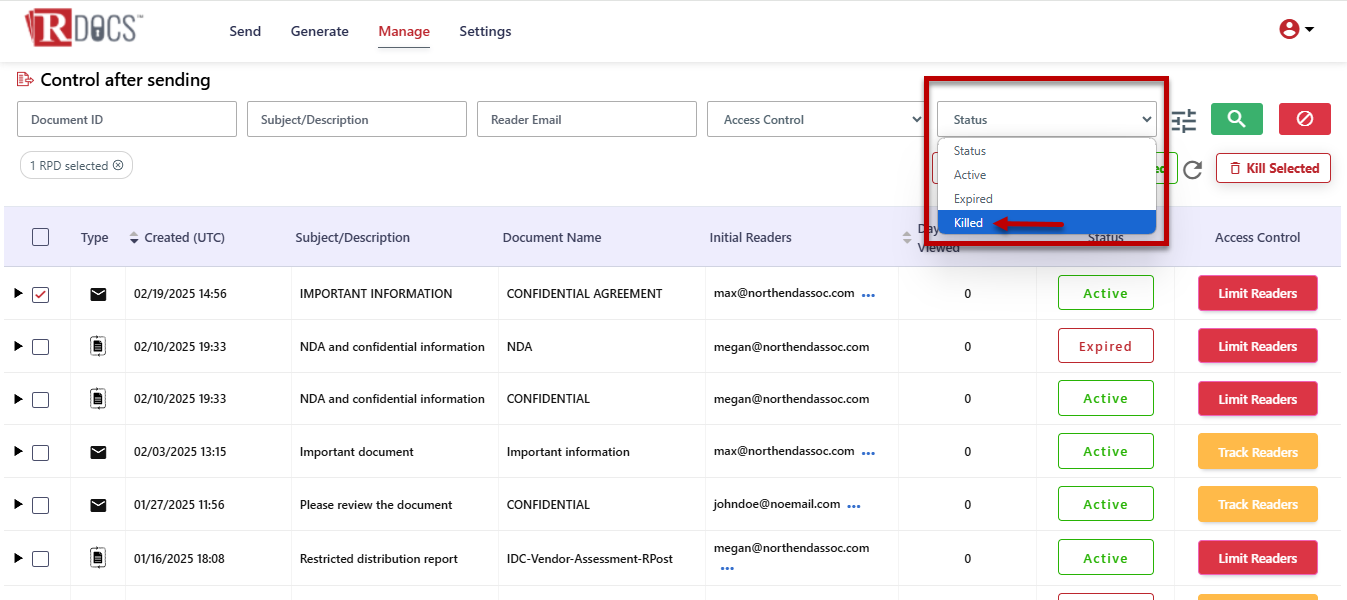Click the Document ID input field

[127, 119]
